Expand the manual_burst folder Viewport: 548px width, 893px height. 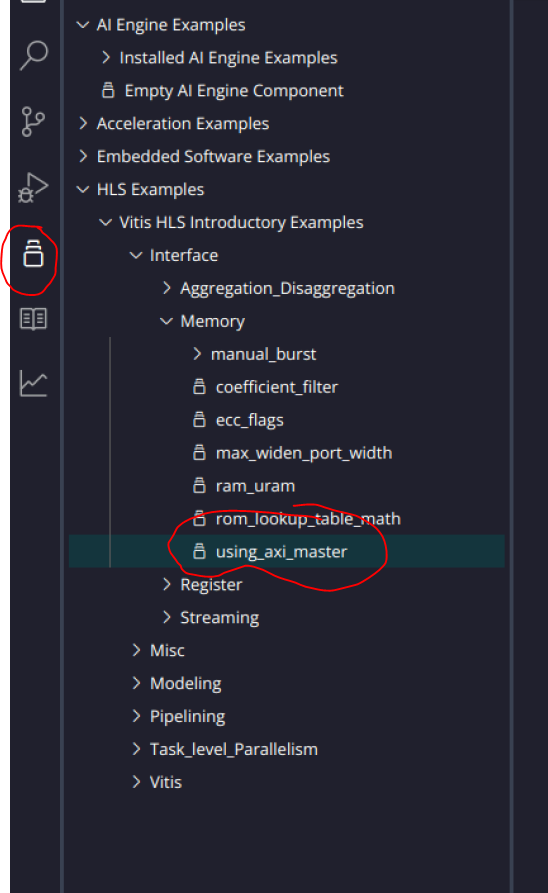197,354
